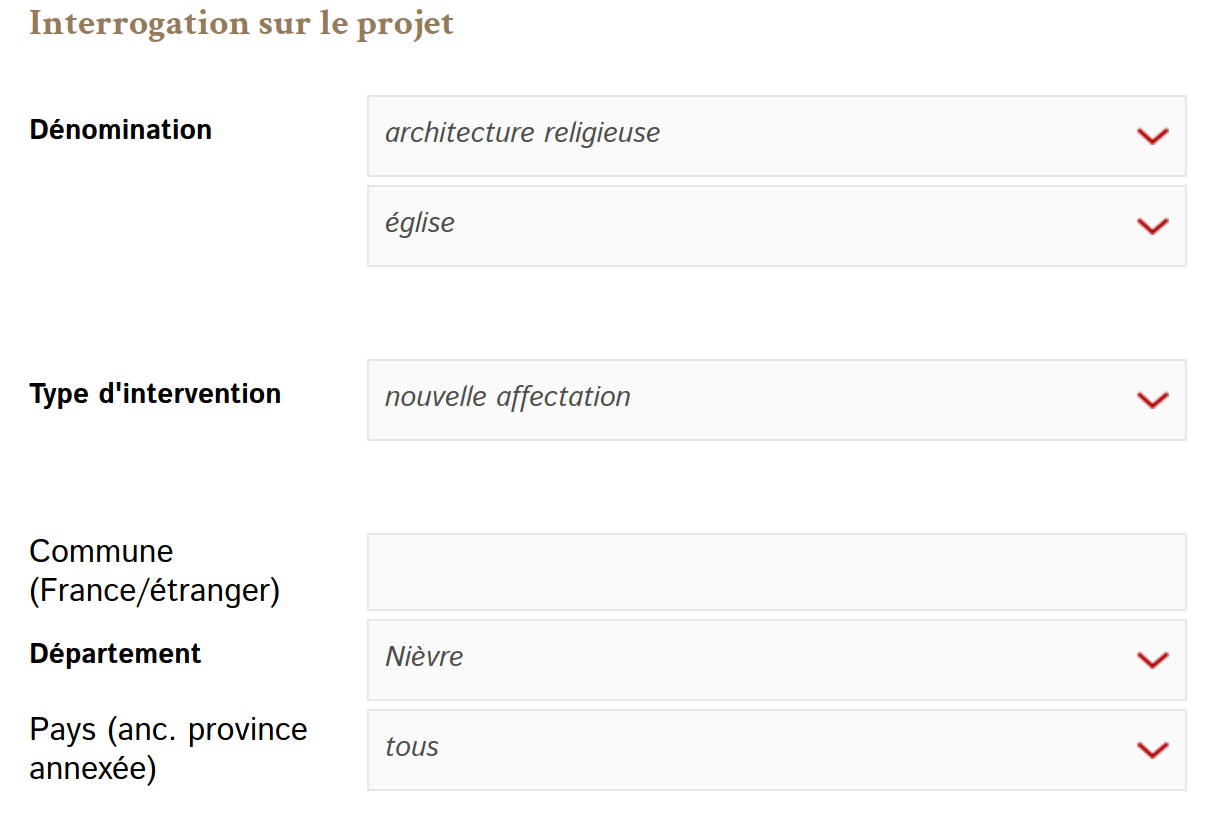Click the red chevron beside tous
This screenshot has width=1222, height=830.
(x=1152, y=750)
